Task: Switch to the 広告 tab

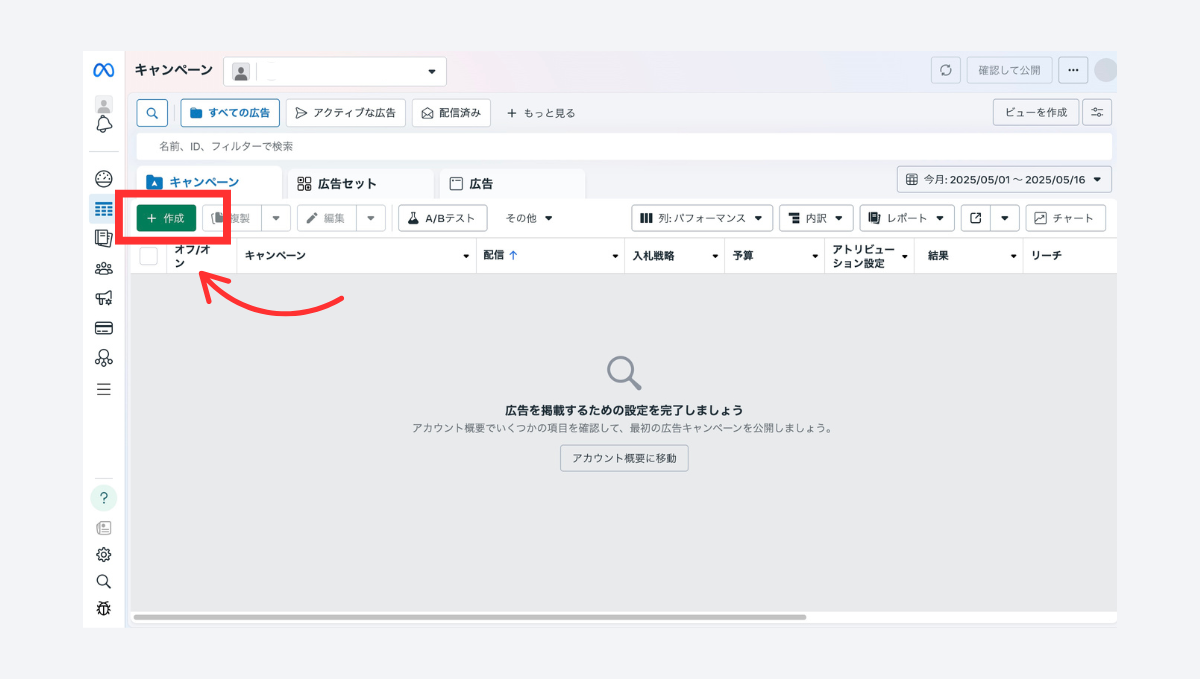Action: pos(512,184)
